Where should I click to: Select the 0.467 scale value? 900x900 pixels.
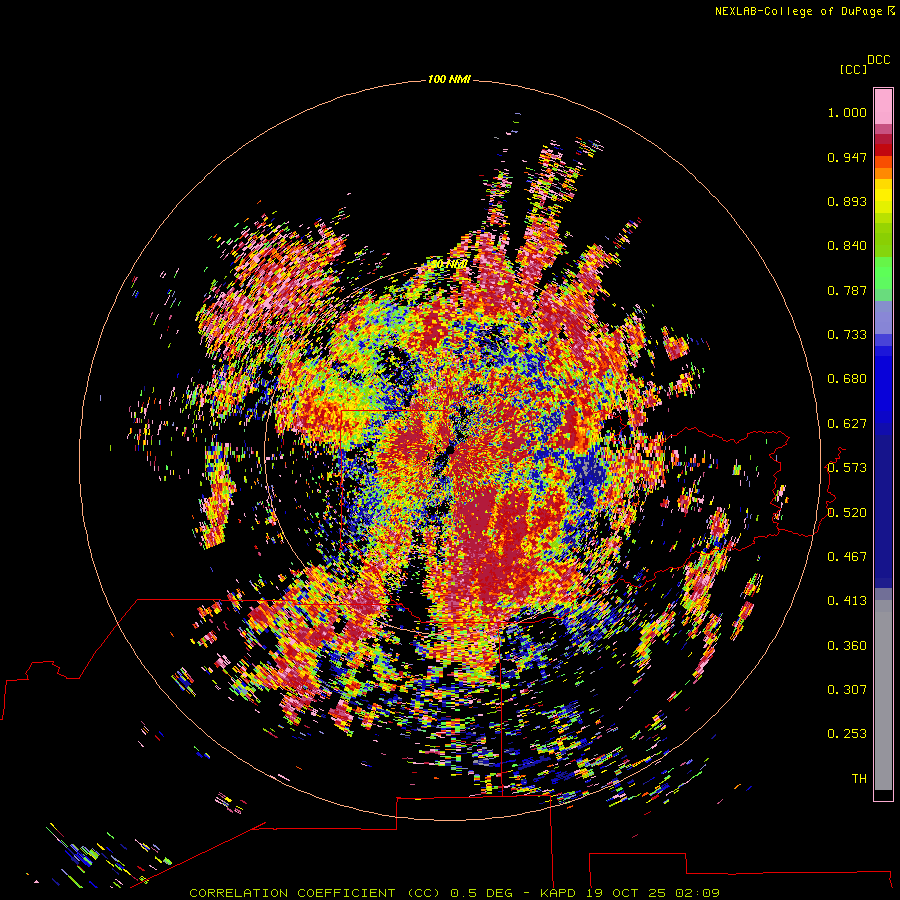(847, 557)
